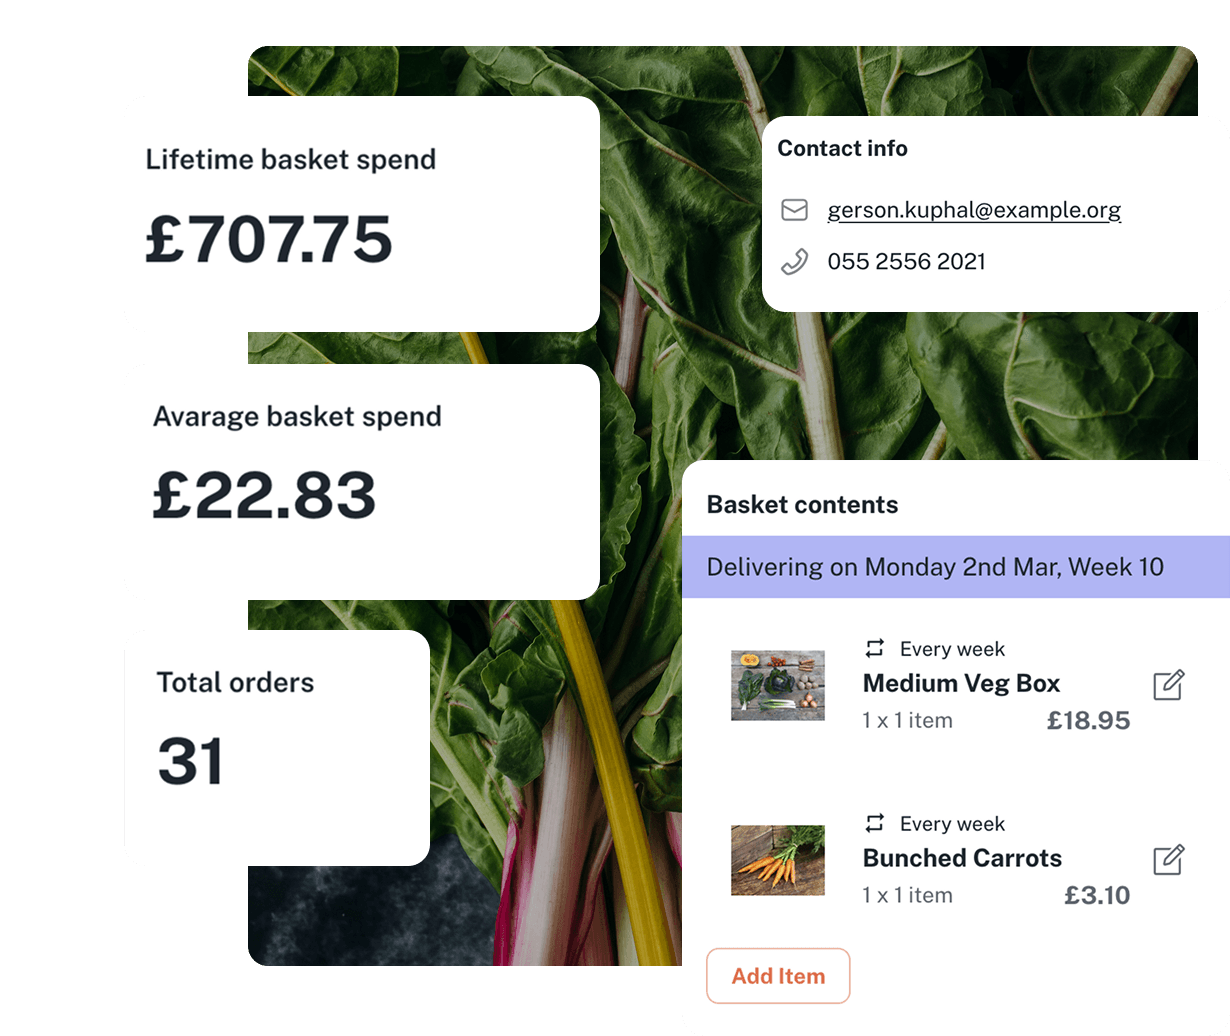Click the Medium Veg Box product name
Screen dimensions: 1230x1036
(961, 684)
